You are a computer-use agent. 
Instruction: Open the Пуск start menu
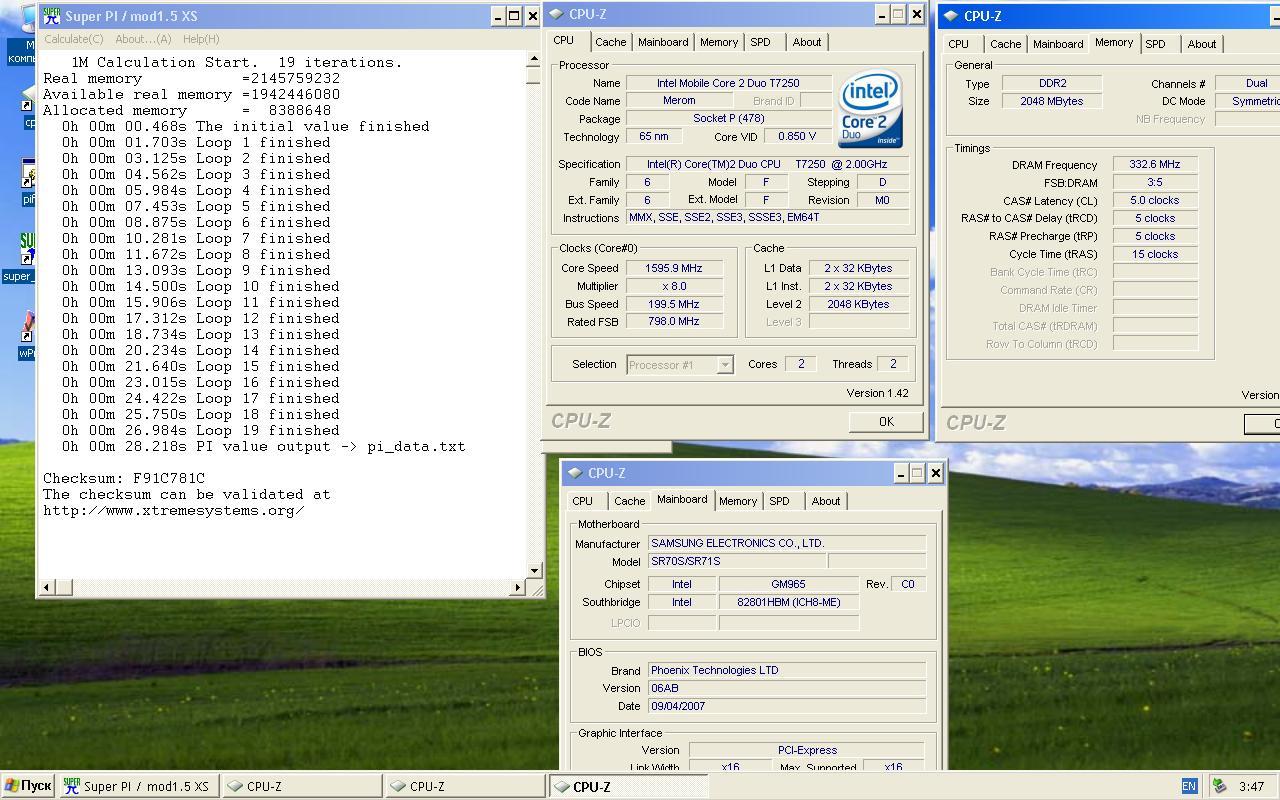(x=28, y=786)
